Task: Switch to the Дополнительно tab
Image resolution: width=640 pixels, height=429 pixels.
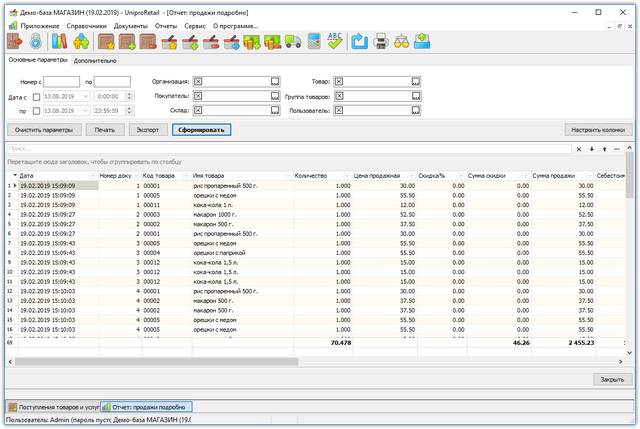Action: tap(95, 61)
